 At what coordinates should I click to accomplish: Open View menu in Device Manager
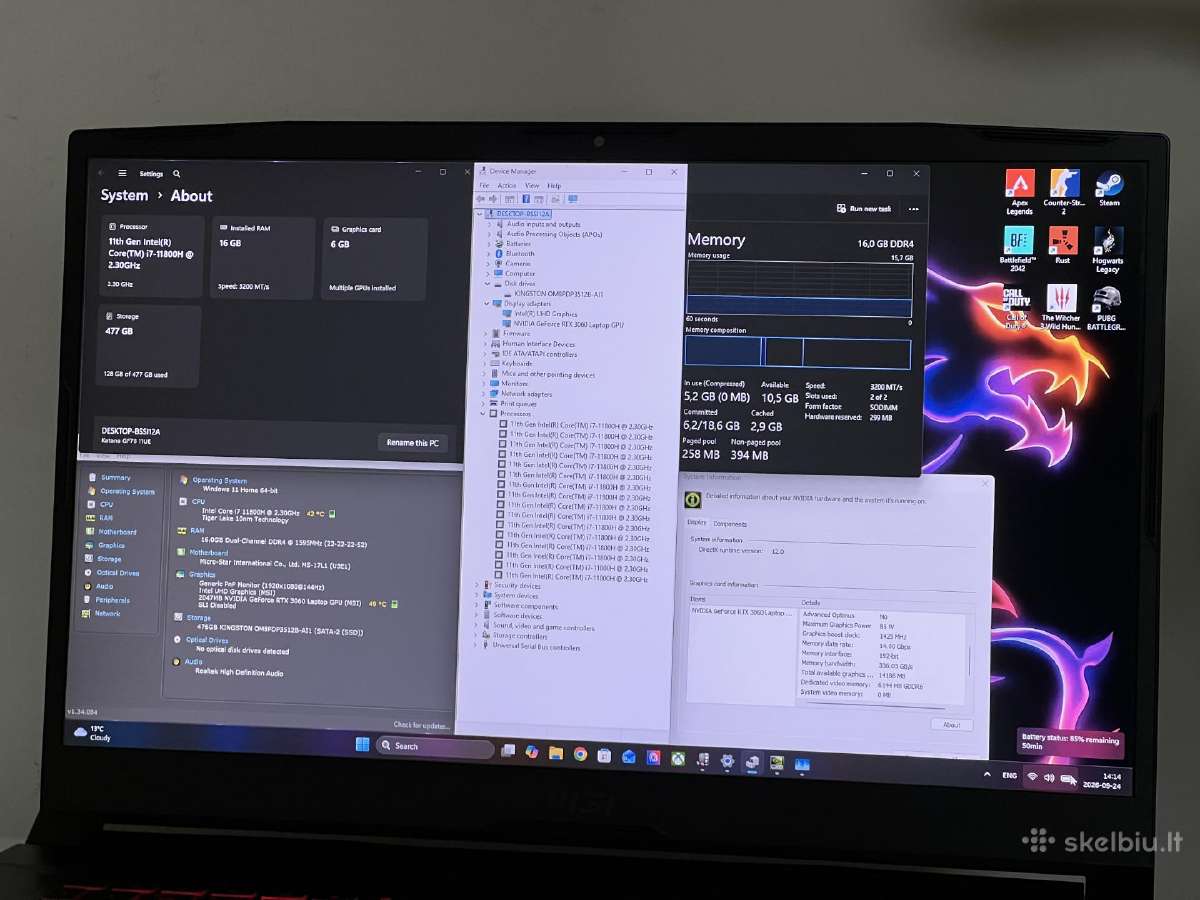[x=532, y=186]
